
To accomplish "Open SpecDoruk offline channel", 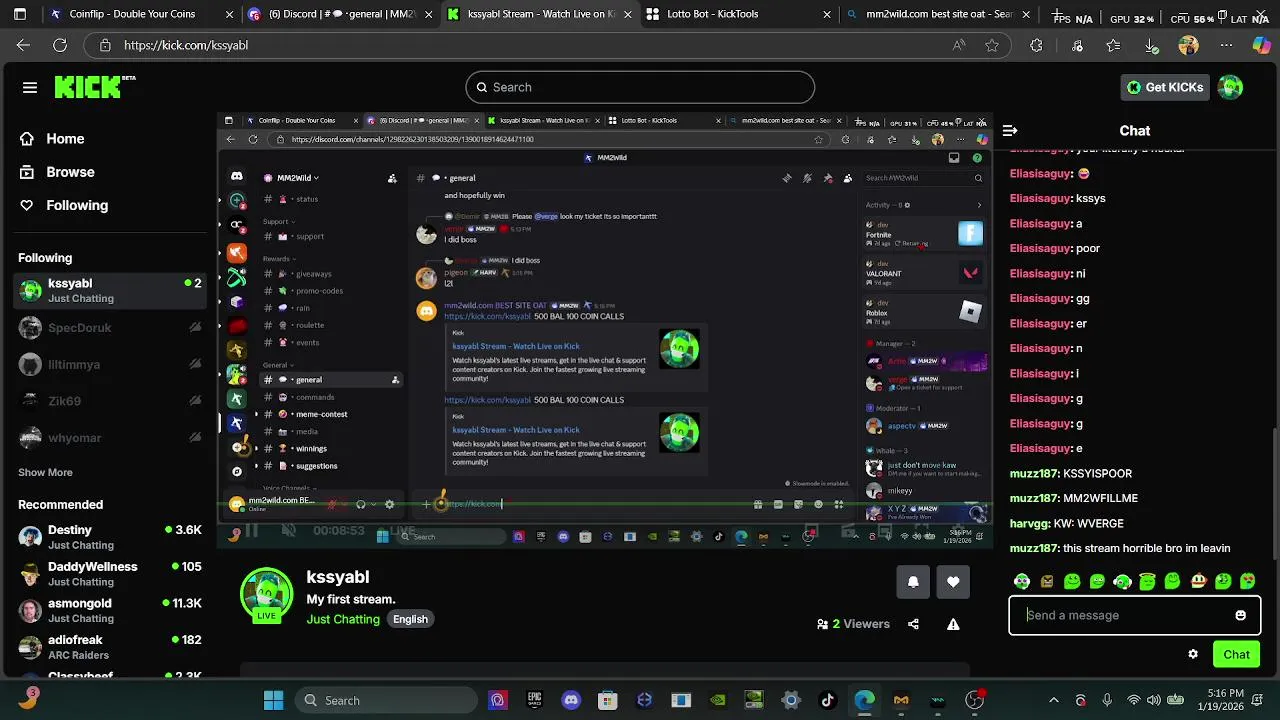I will [x=110, y=328].
